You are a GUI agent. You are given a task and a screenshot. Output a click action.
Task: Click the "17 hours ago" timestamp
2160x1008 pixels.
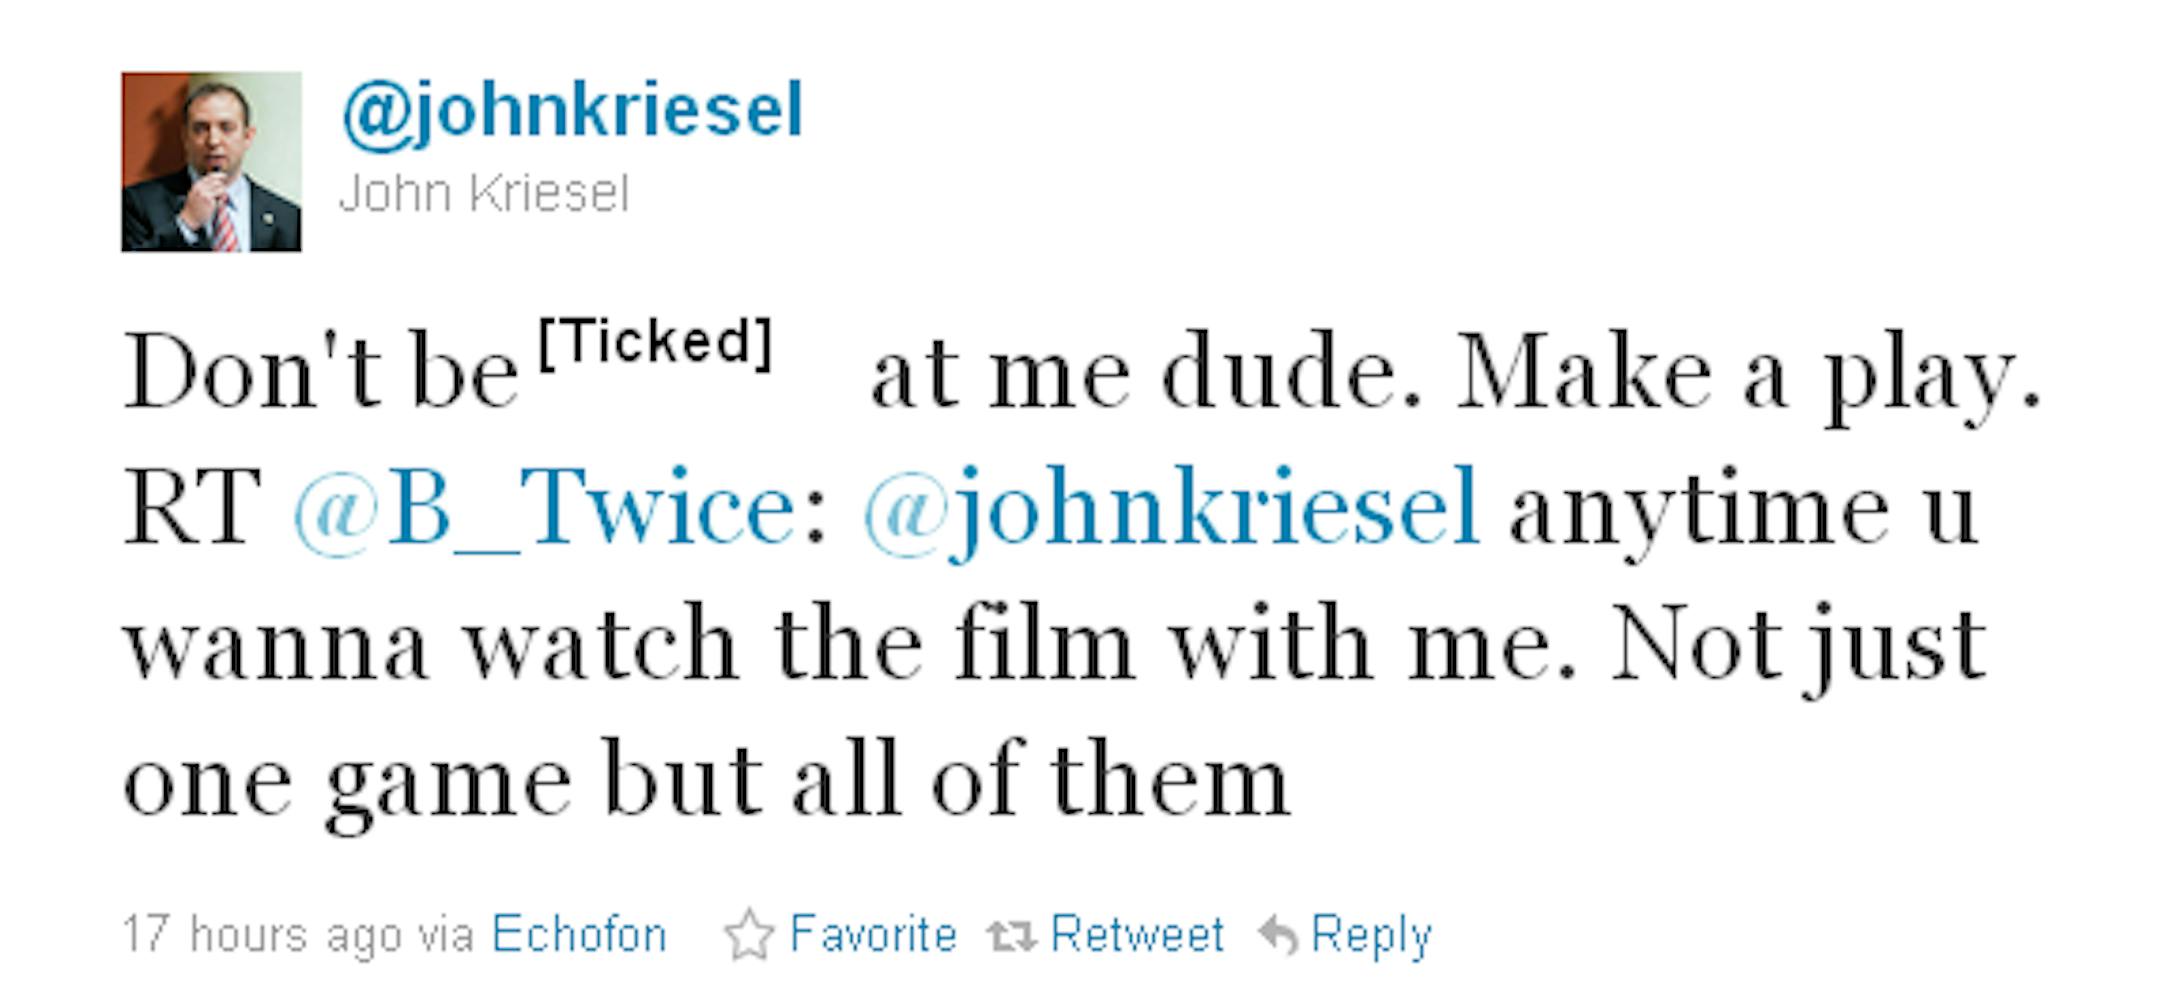click(x=261, y=935)
